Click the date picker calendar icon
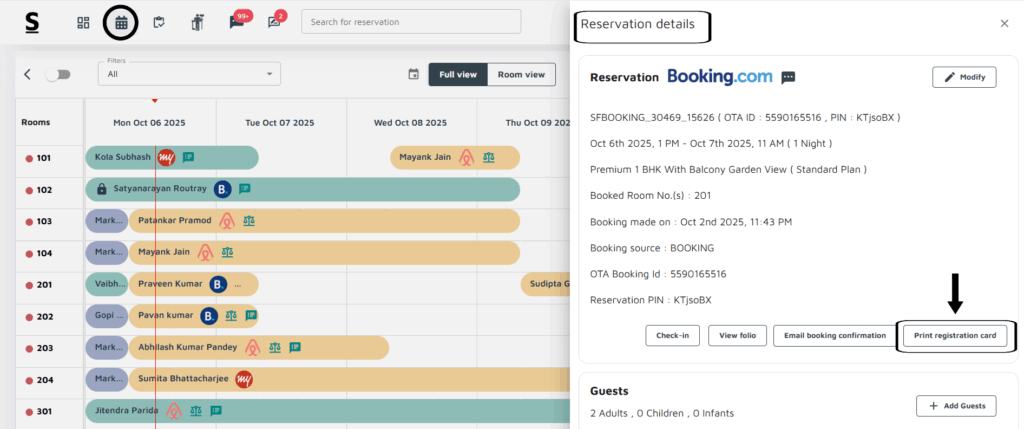This screenshot has height=429, width=1024. tap(413, 74)
